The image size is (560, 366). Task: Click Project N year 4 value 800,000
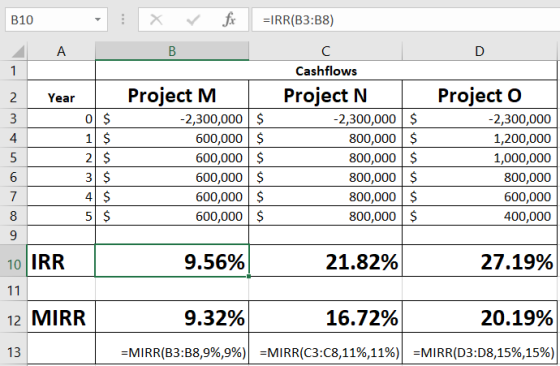pyautogui.click(x=325, y=196)
